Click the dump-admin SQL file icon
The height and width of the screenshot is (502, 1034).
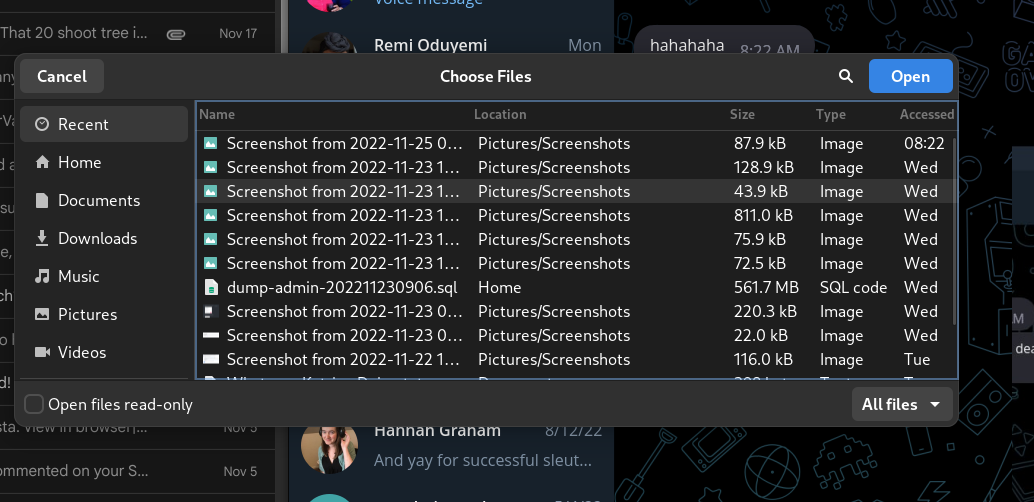coord(210,287)
